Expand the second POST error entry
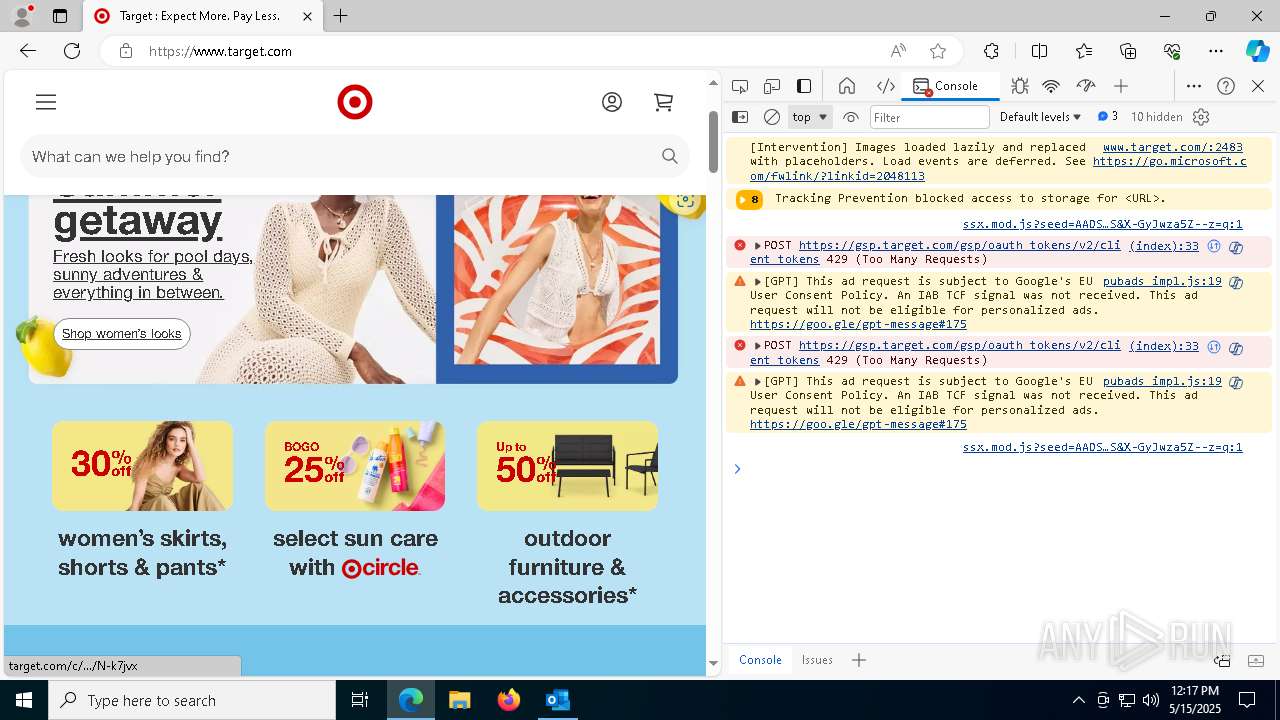Viewport: 1280px width, 720px height. tap(757, 345)
